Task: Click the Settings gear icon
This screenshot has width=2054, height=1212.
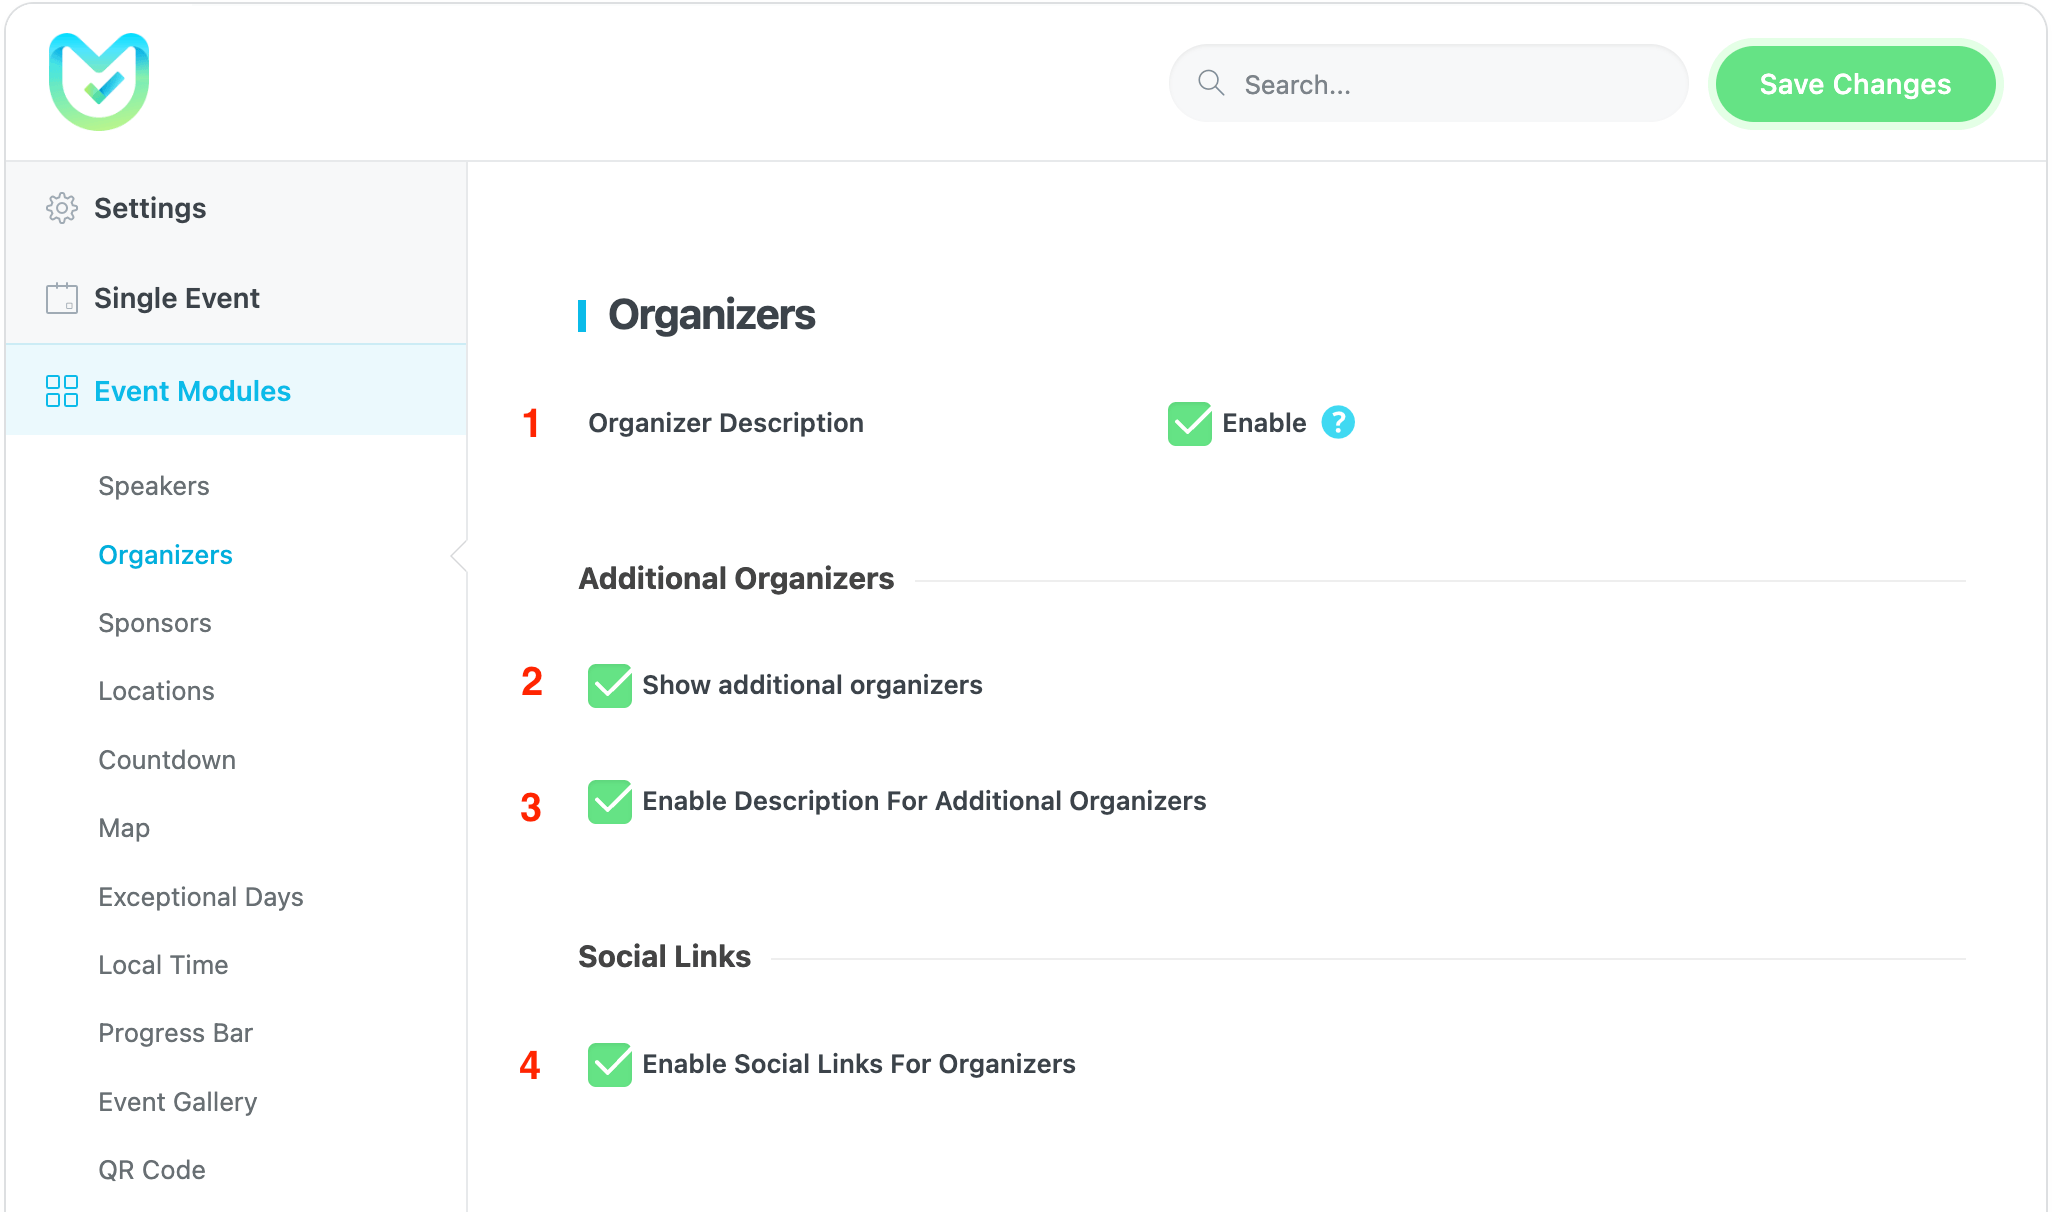Action: click(x=62, y=208)
